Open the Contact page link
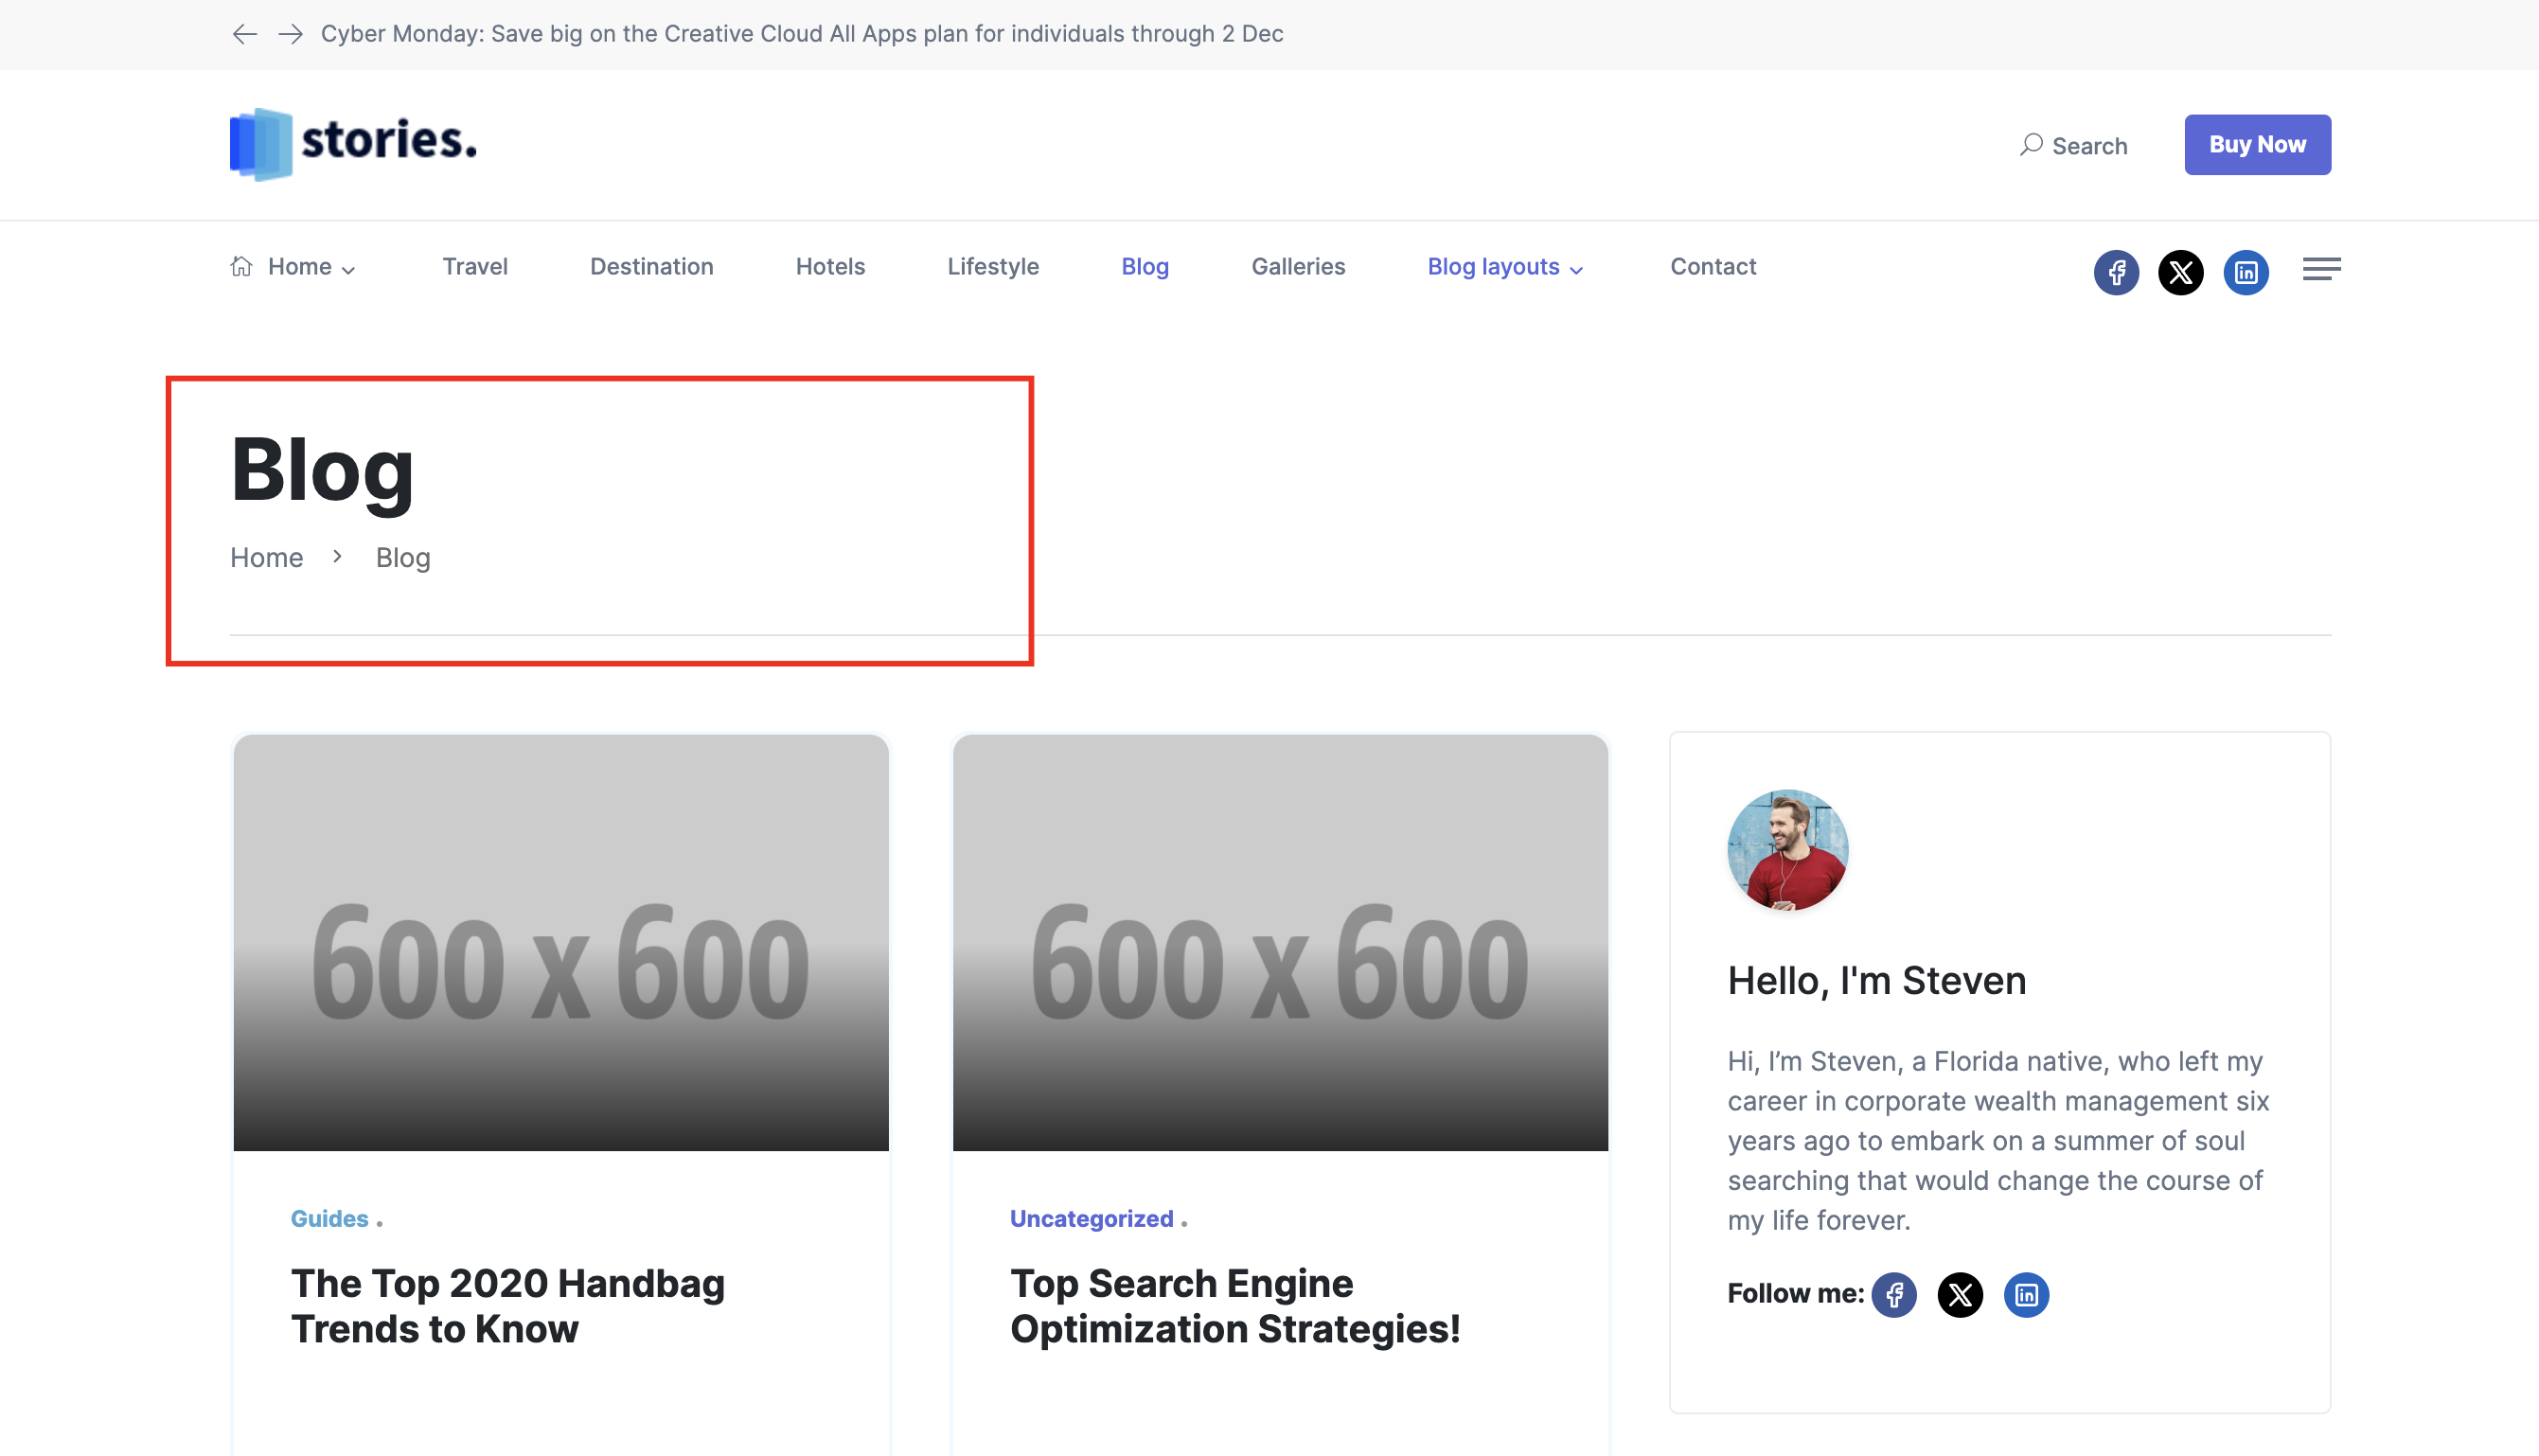Image resolution: width=2539 pixels, height=1456 pixels. tap(1713, 267)
